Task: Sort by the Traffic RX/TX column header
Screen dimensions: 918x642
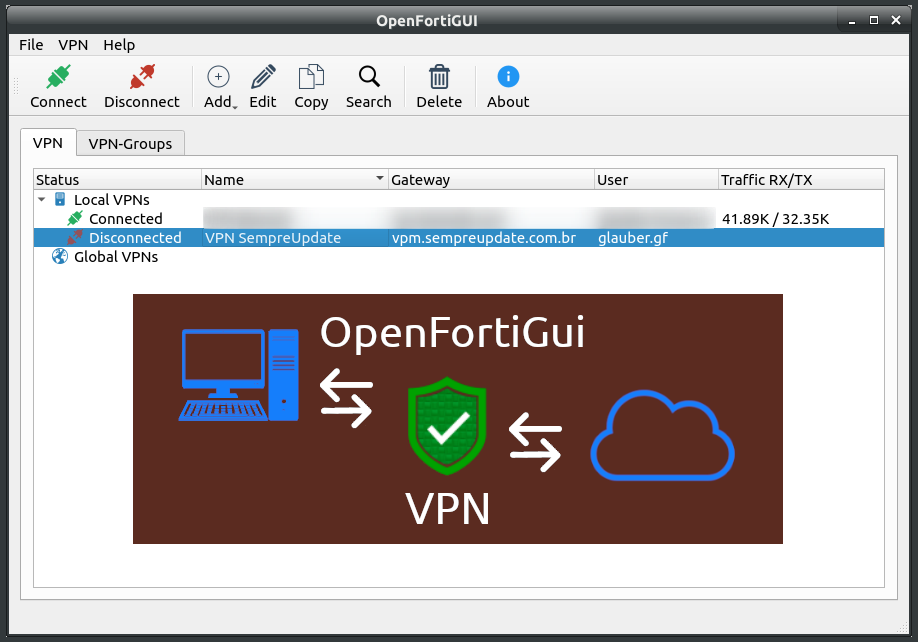Action: (x=801, y=180)
